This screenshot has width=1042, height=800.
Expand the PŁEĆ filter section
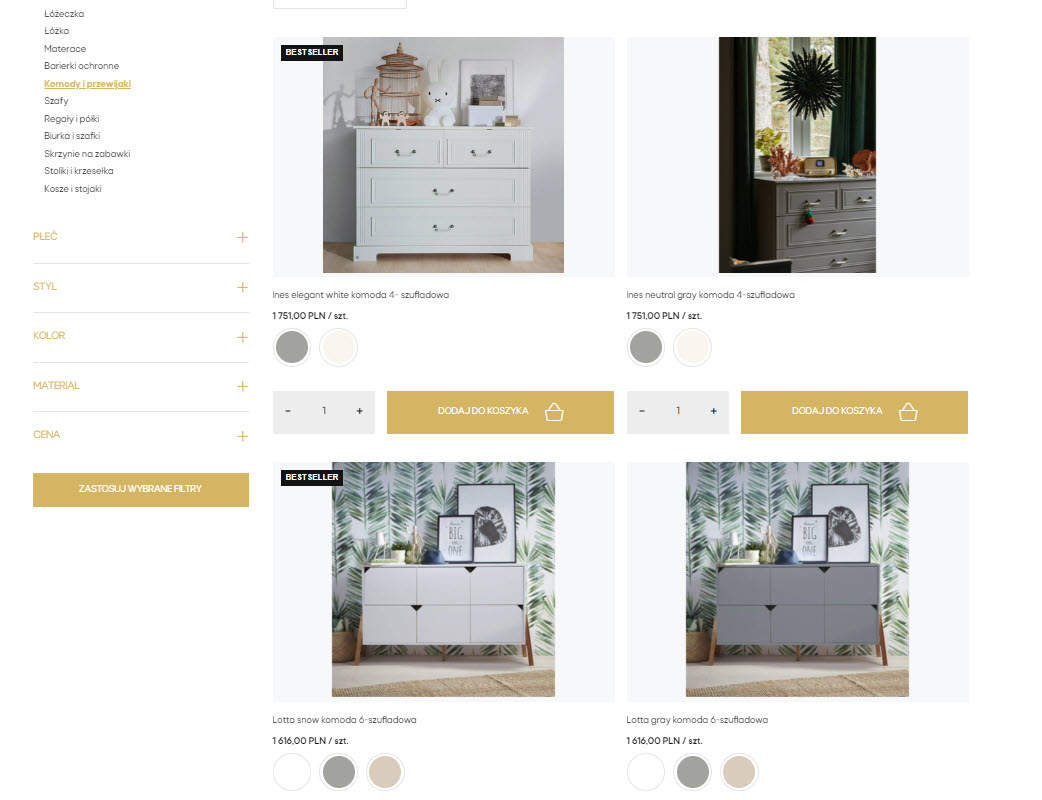pos(242,237)
